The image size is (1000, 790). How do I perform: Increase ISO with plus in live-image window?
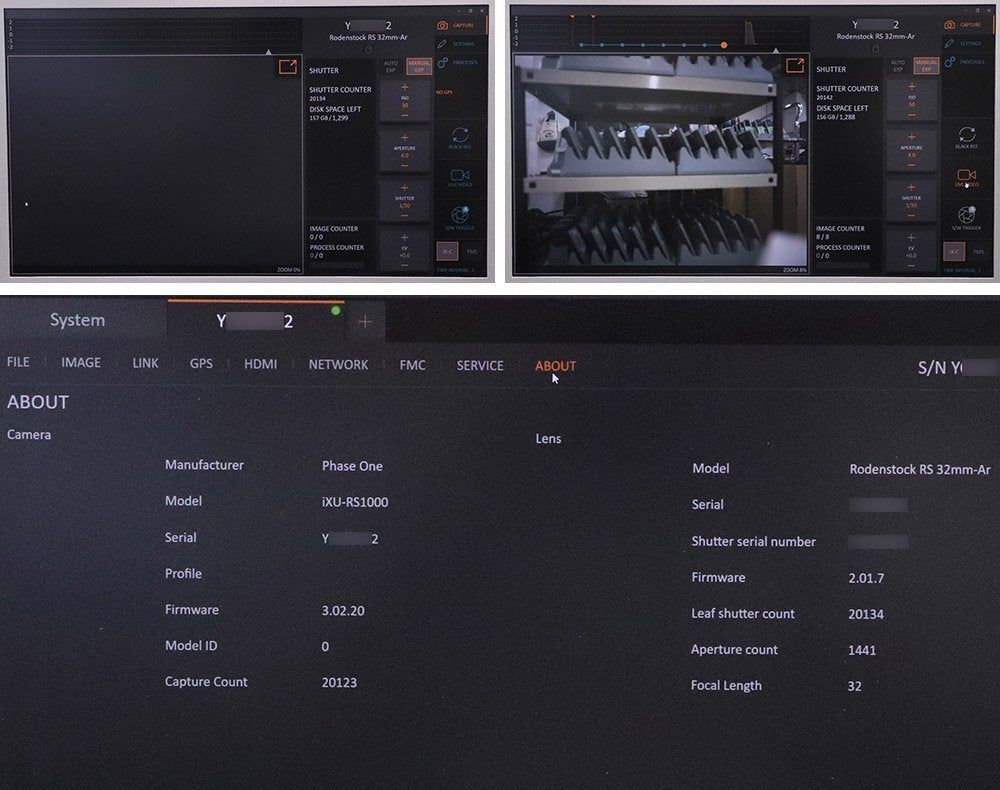tap(911, 87)
